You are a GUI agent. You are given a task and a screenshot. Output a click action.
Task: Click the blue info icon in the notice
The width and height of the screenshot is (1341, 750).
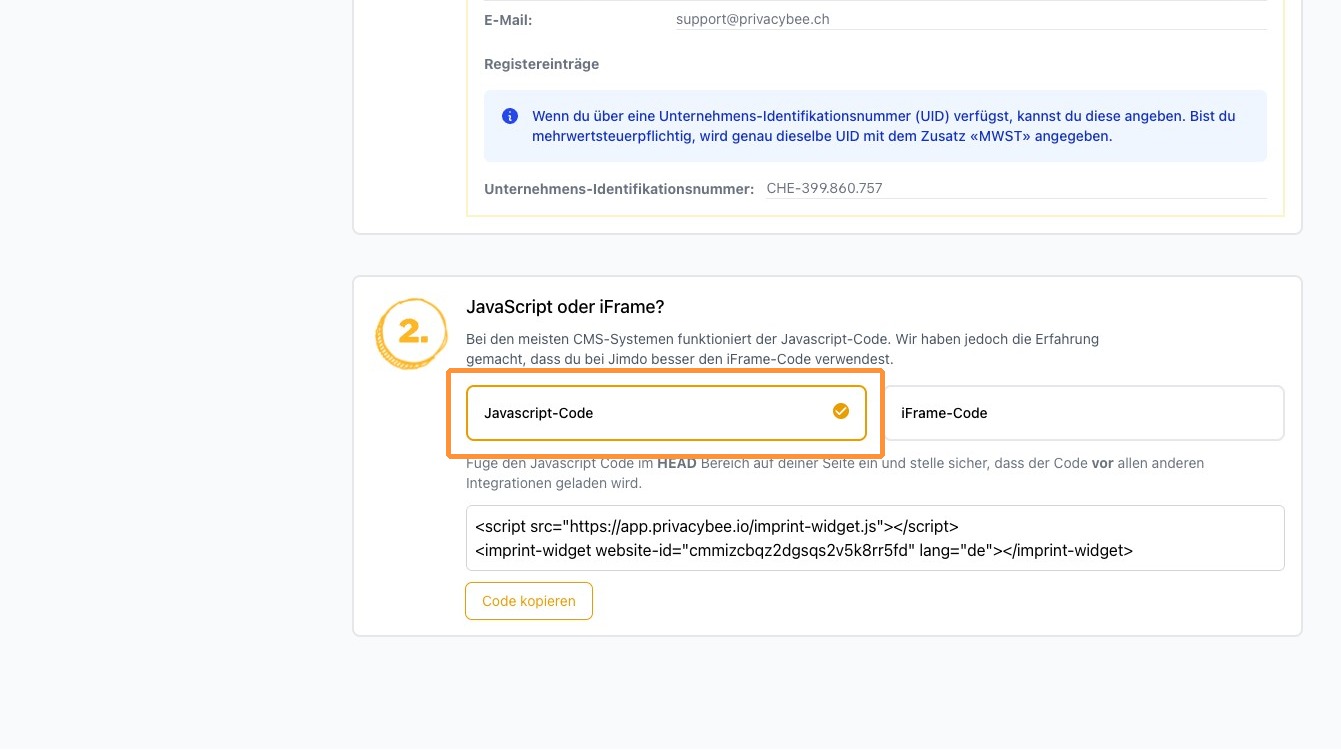click(510, 116)
